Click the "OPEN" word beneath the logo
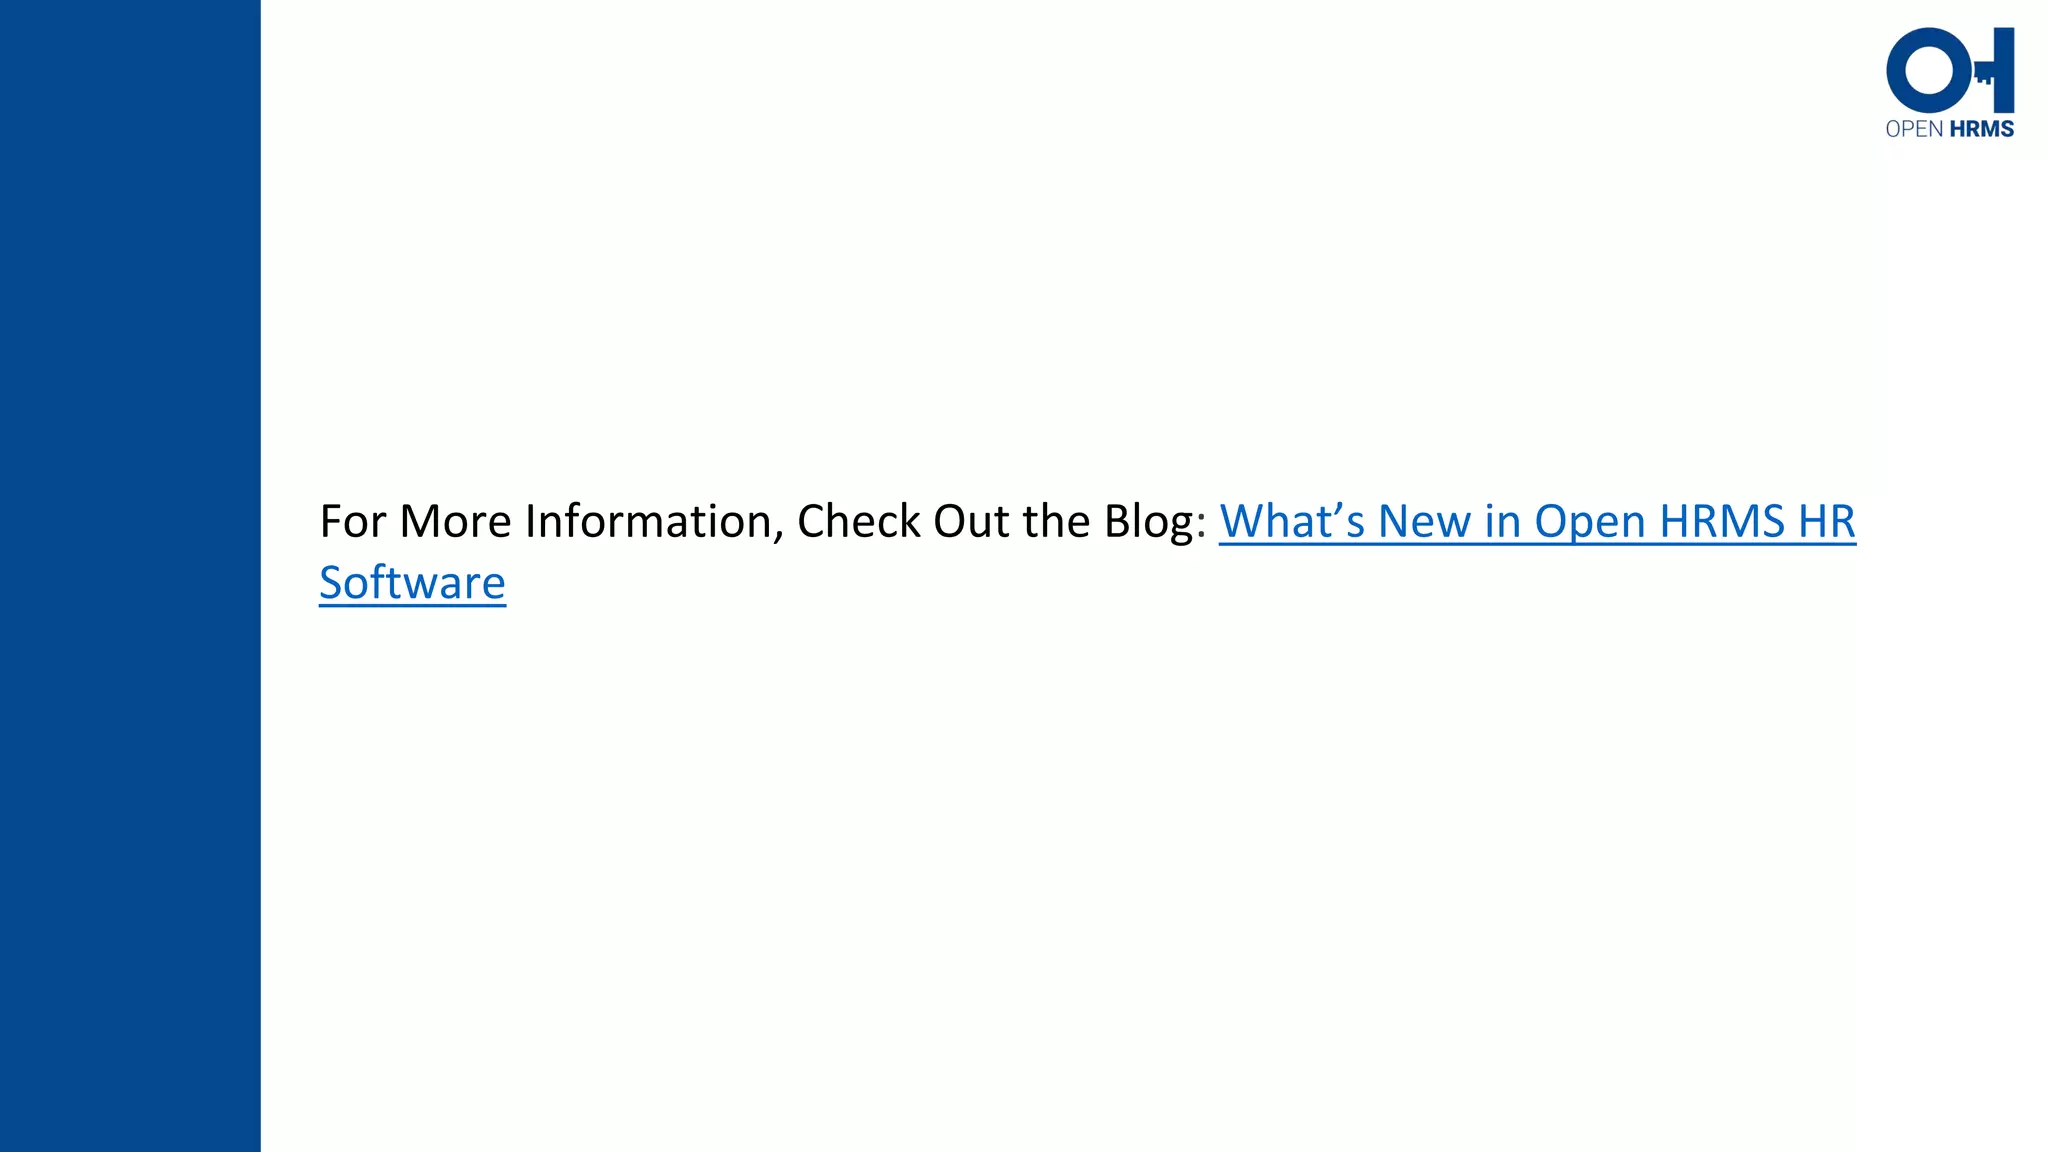 click(1914, 129)
